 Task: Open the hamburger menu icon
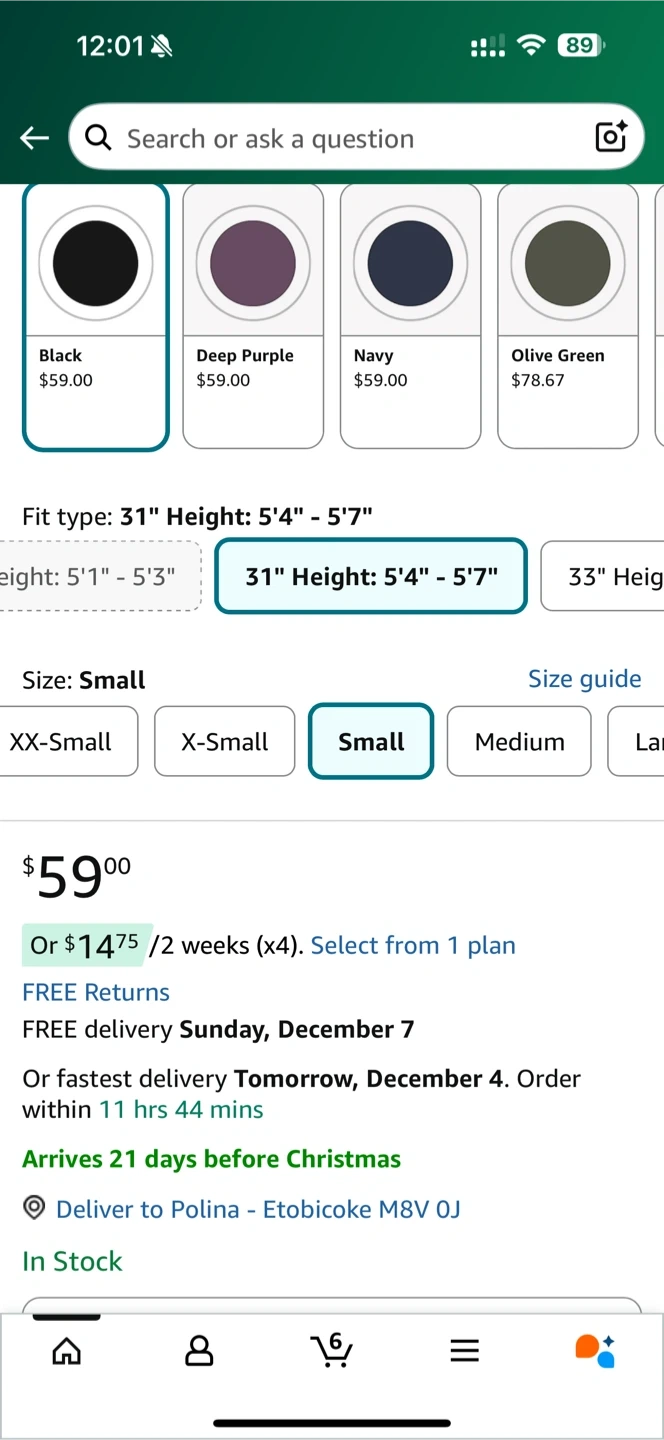[x=464, y=1351]
